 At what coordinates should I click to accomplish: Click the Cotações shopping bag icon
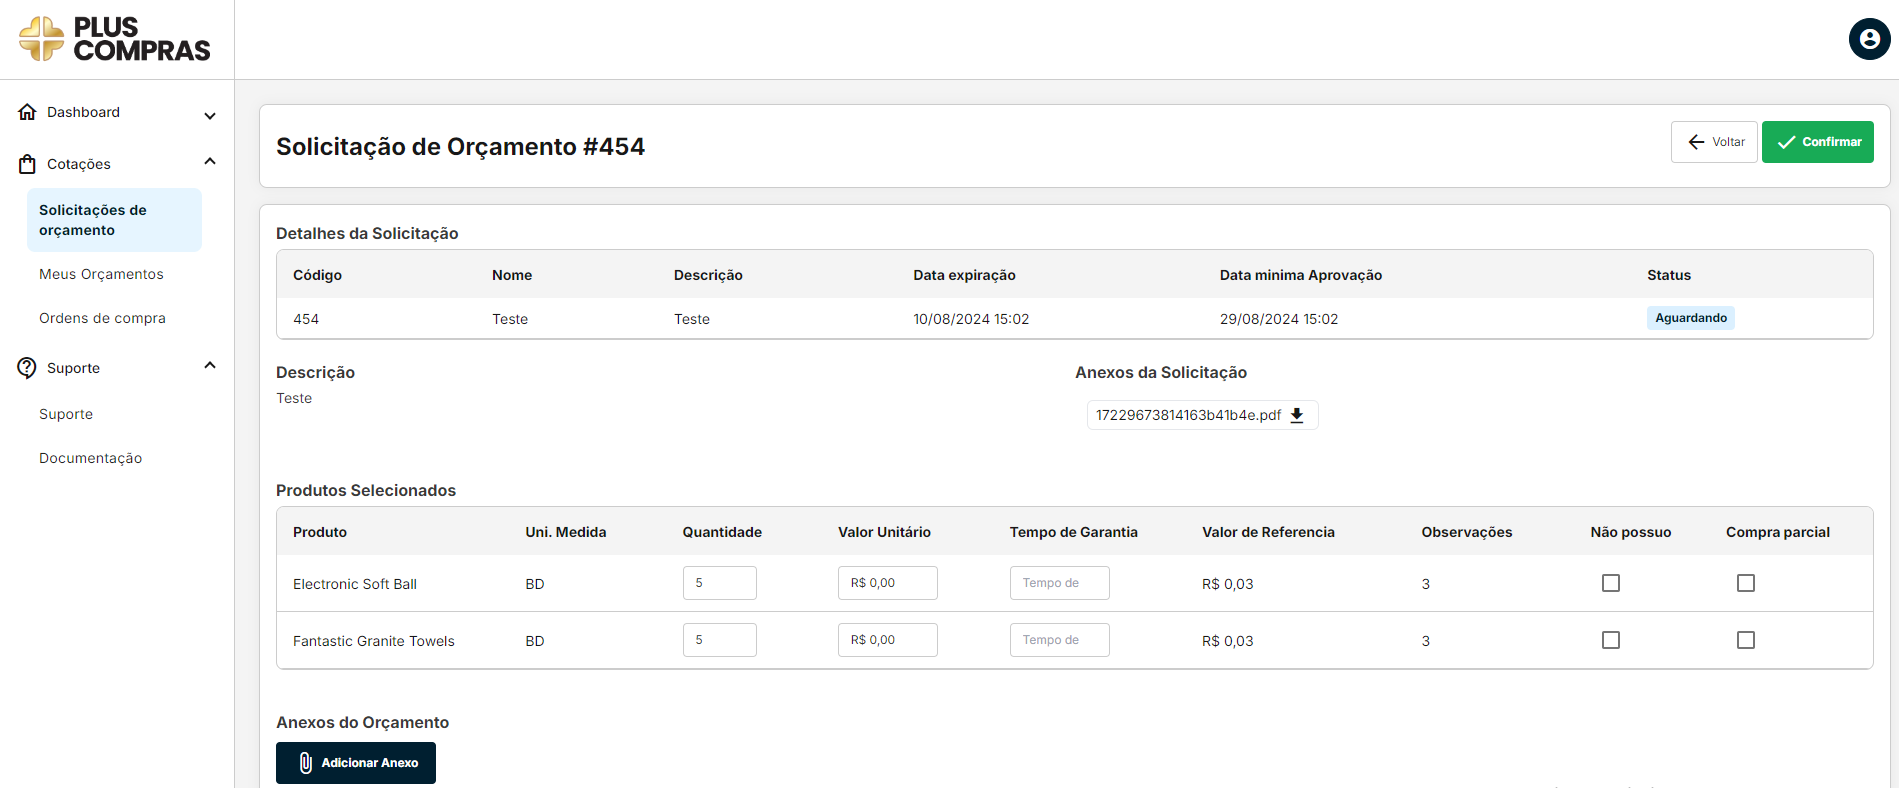[28, 164]
